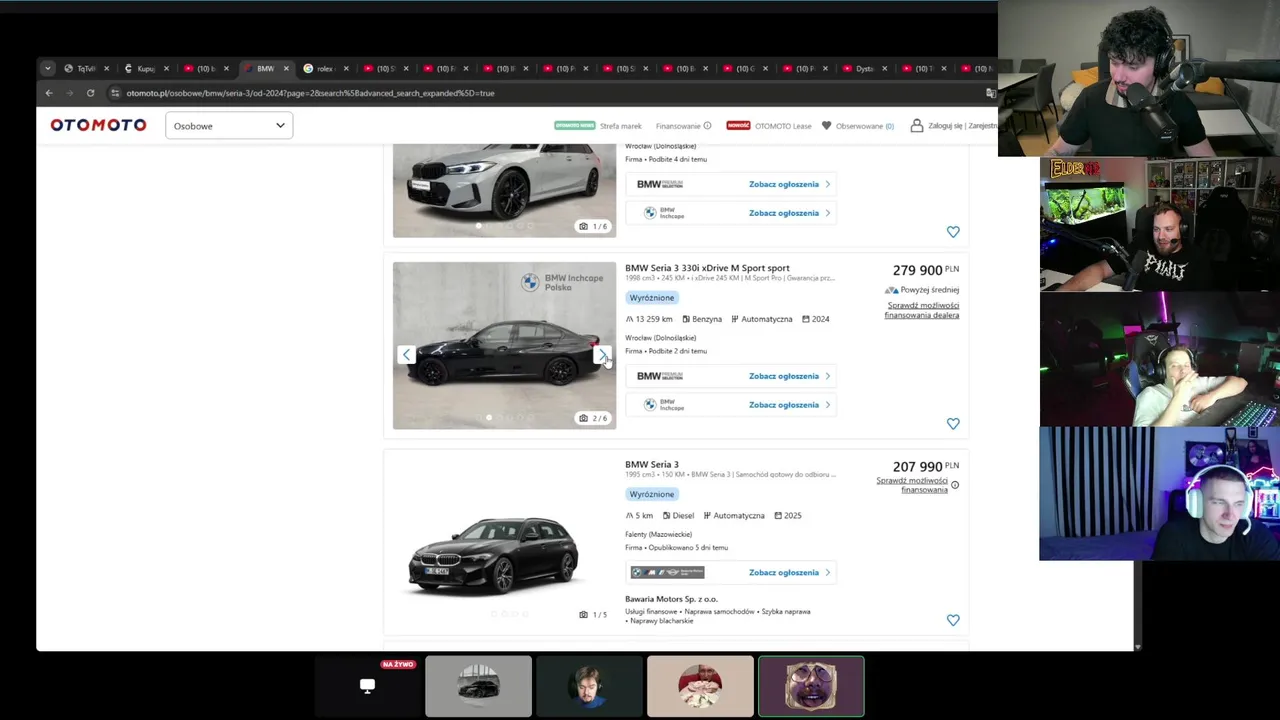Click the Wyróżnione badge on the 207 990 listing
1280x720 pixels.
(652, 494)
